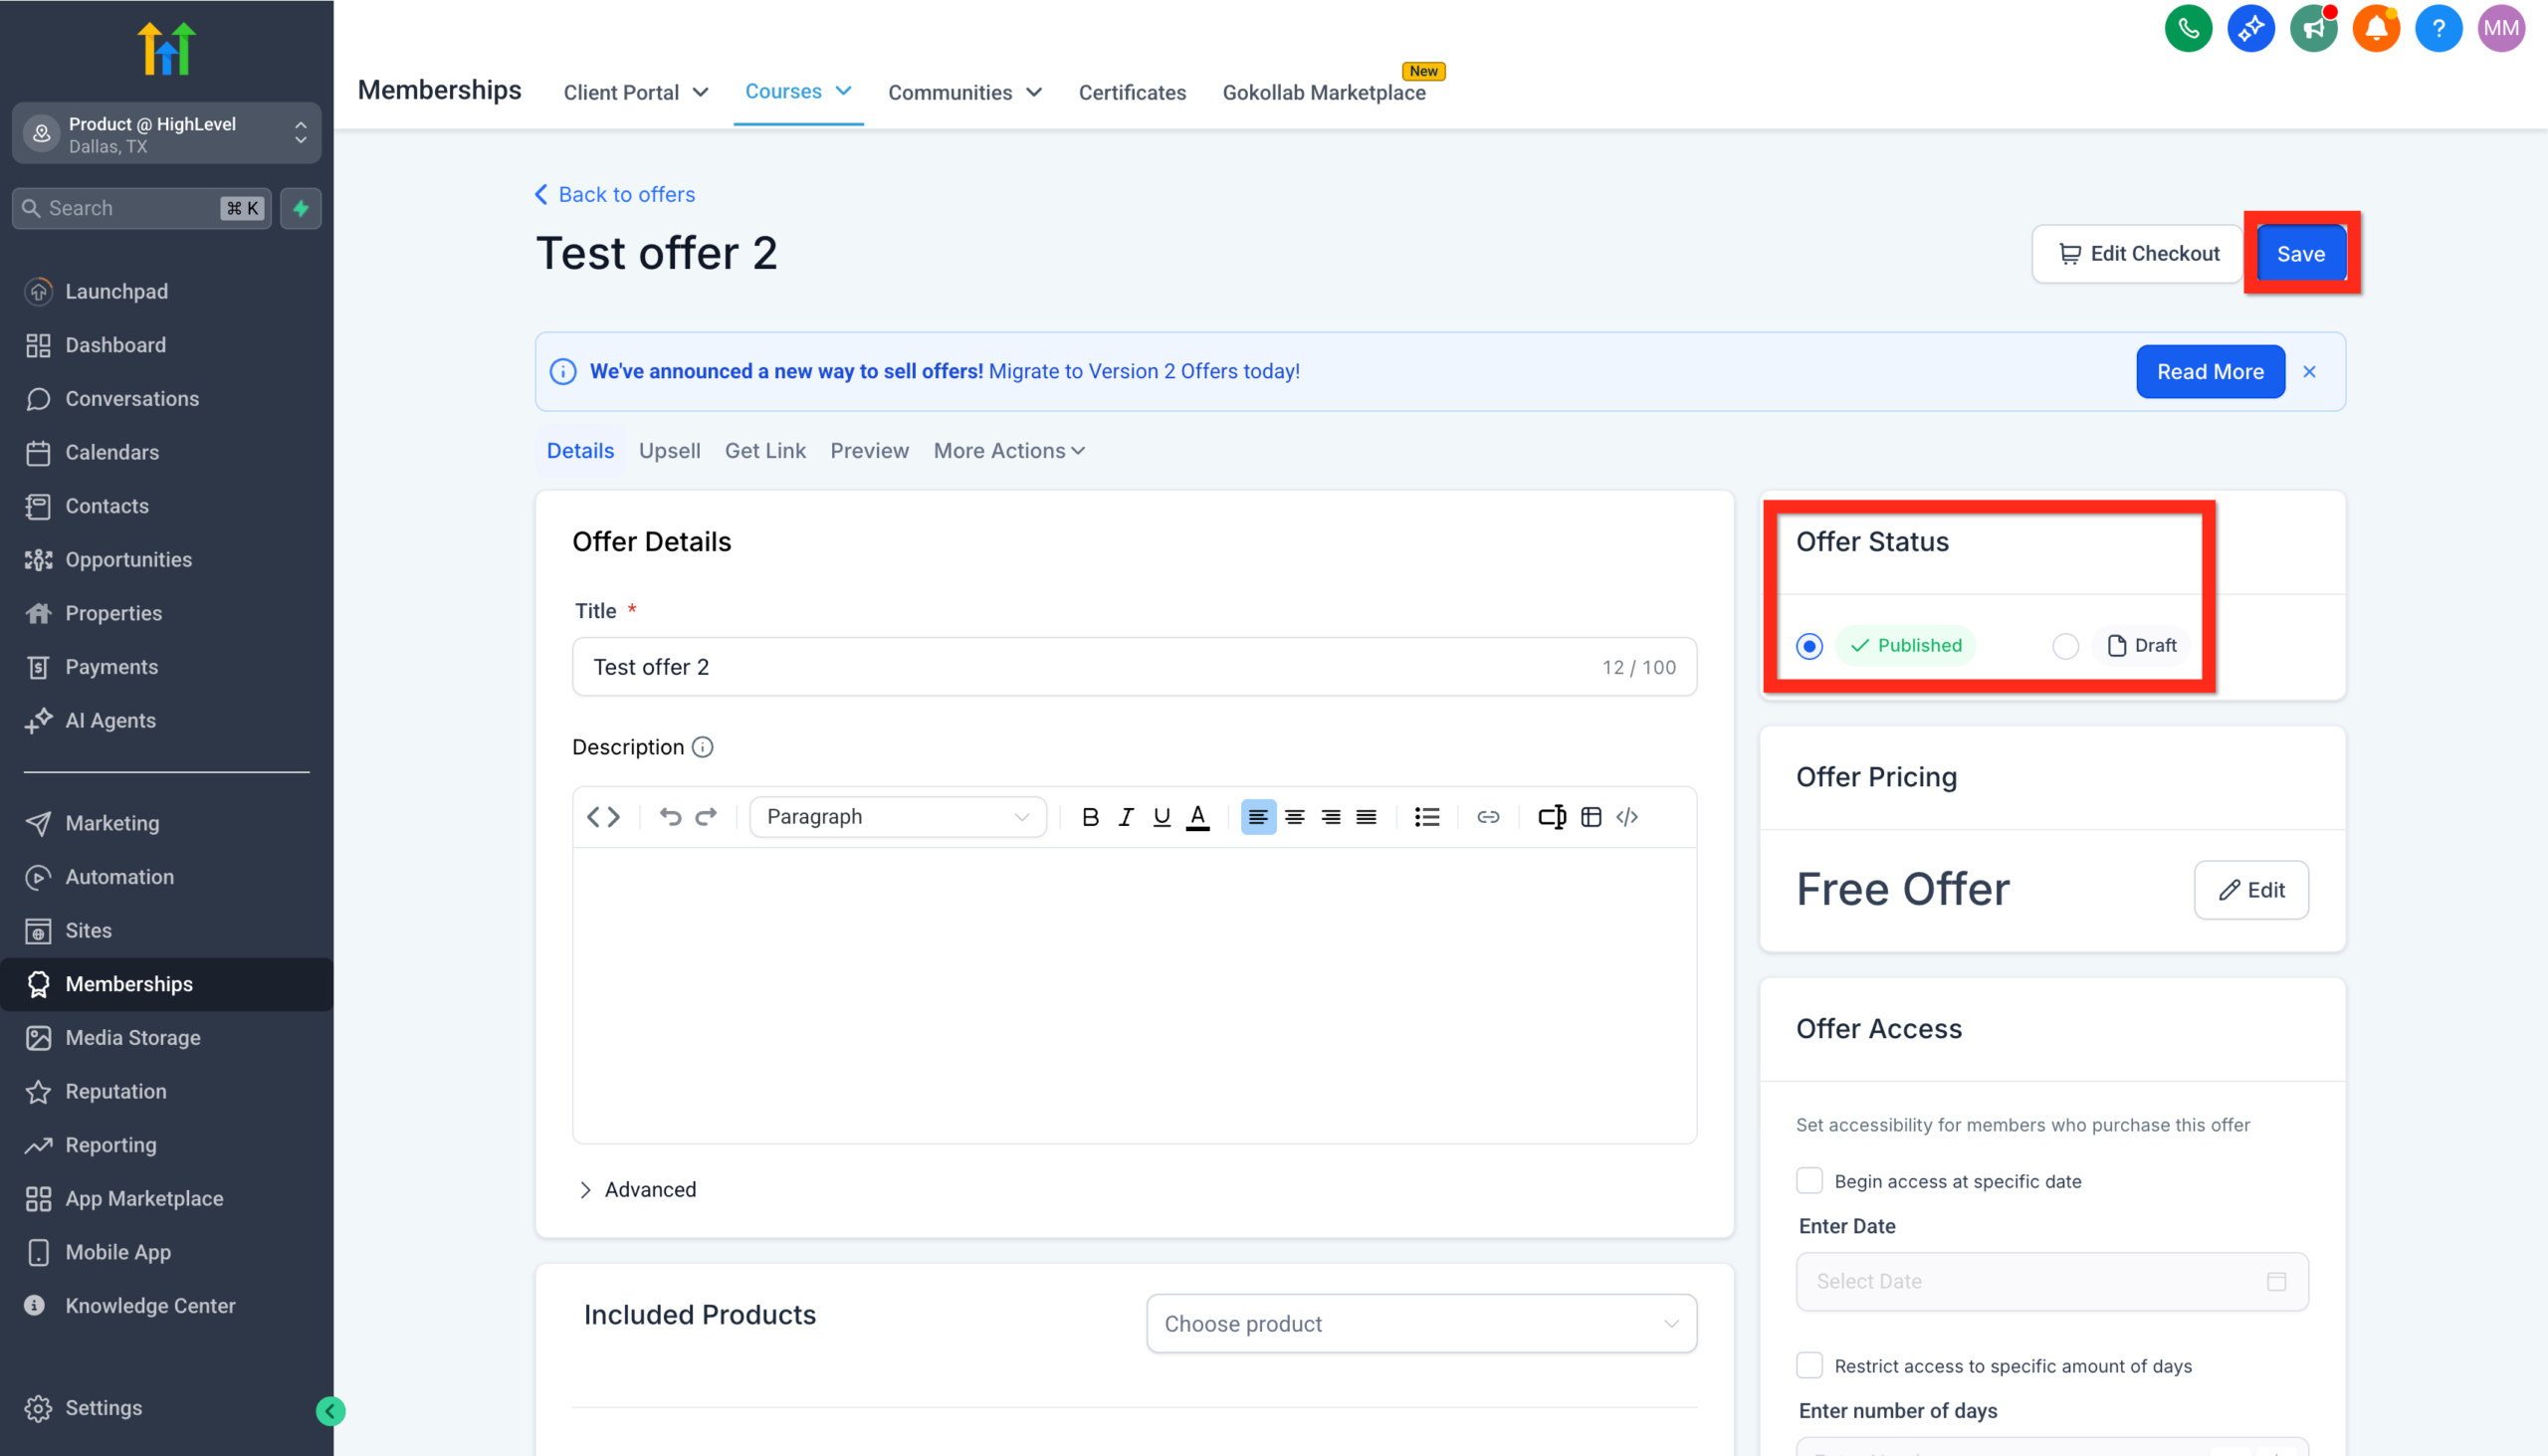The width and height of the screenshot is (2548, 1456).
Task: Insert a table in the description editor
Action: (1590, 816)
